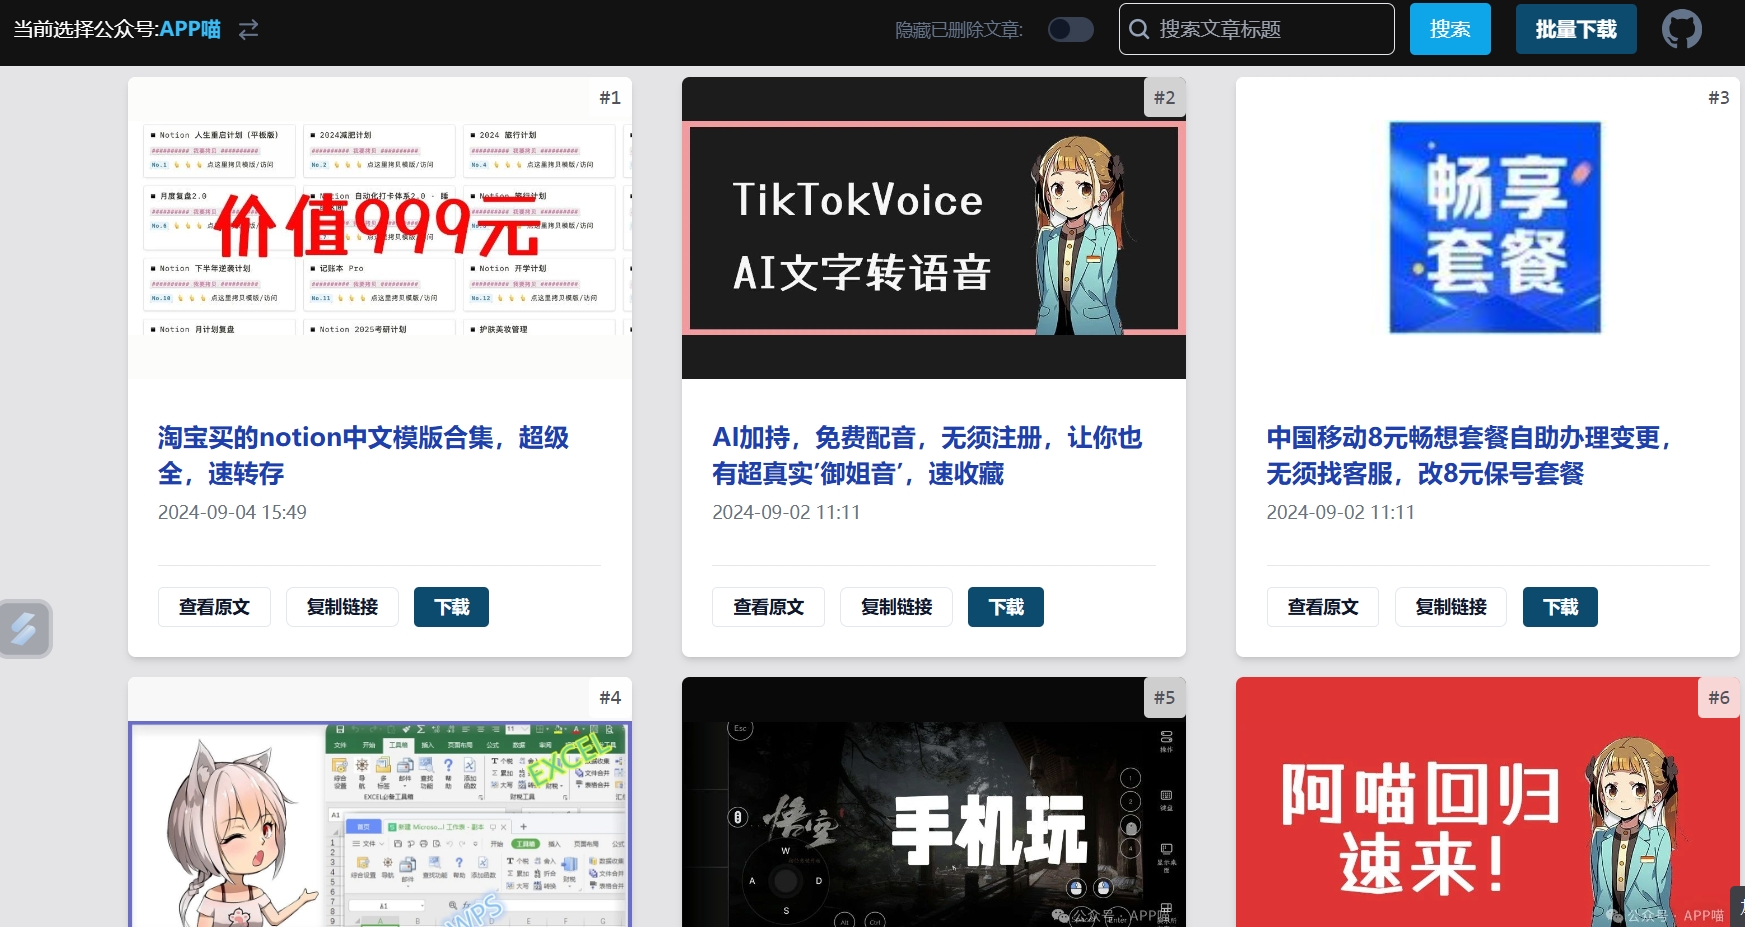View original of article #1
The image size is (1745, 927).
(x=214, y=607)
